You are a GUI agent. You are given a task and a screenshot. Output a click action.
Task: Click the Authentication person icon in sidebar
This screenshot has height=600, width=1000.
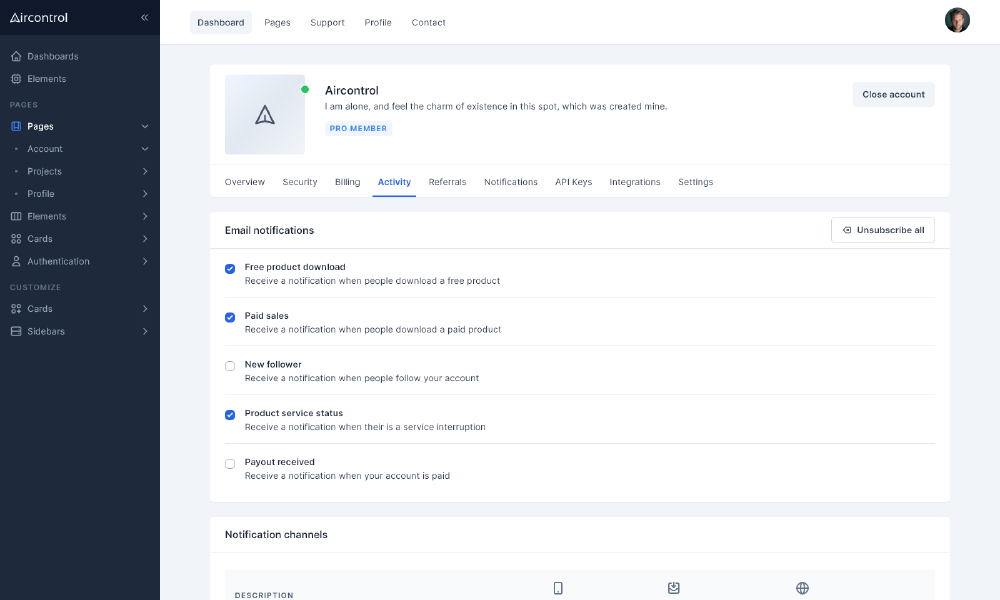click(x=15, y=261)
